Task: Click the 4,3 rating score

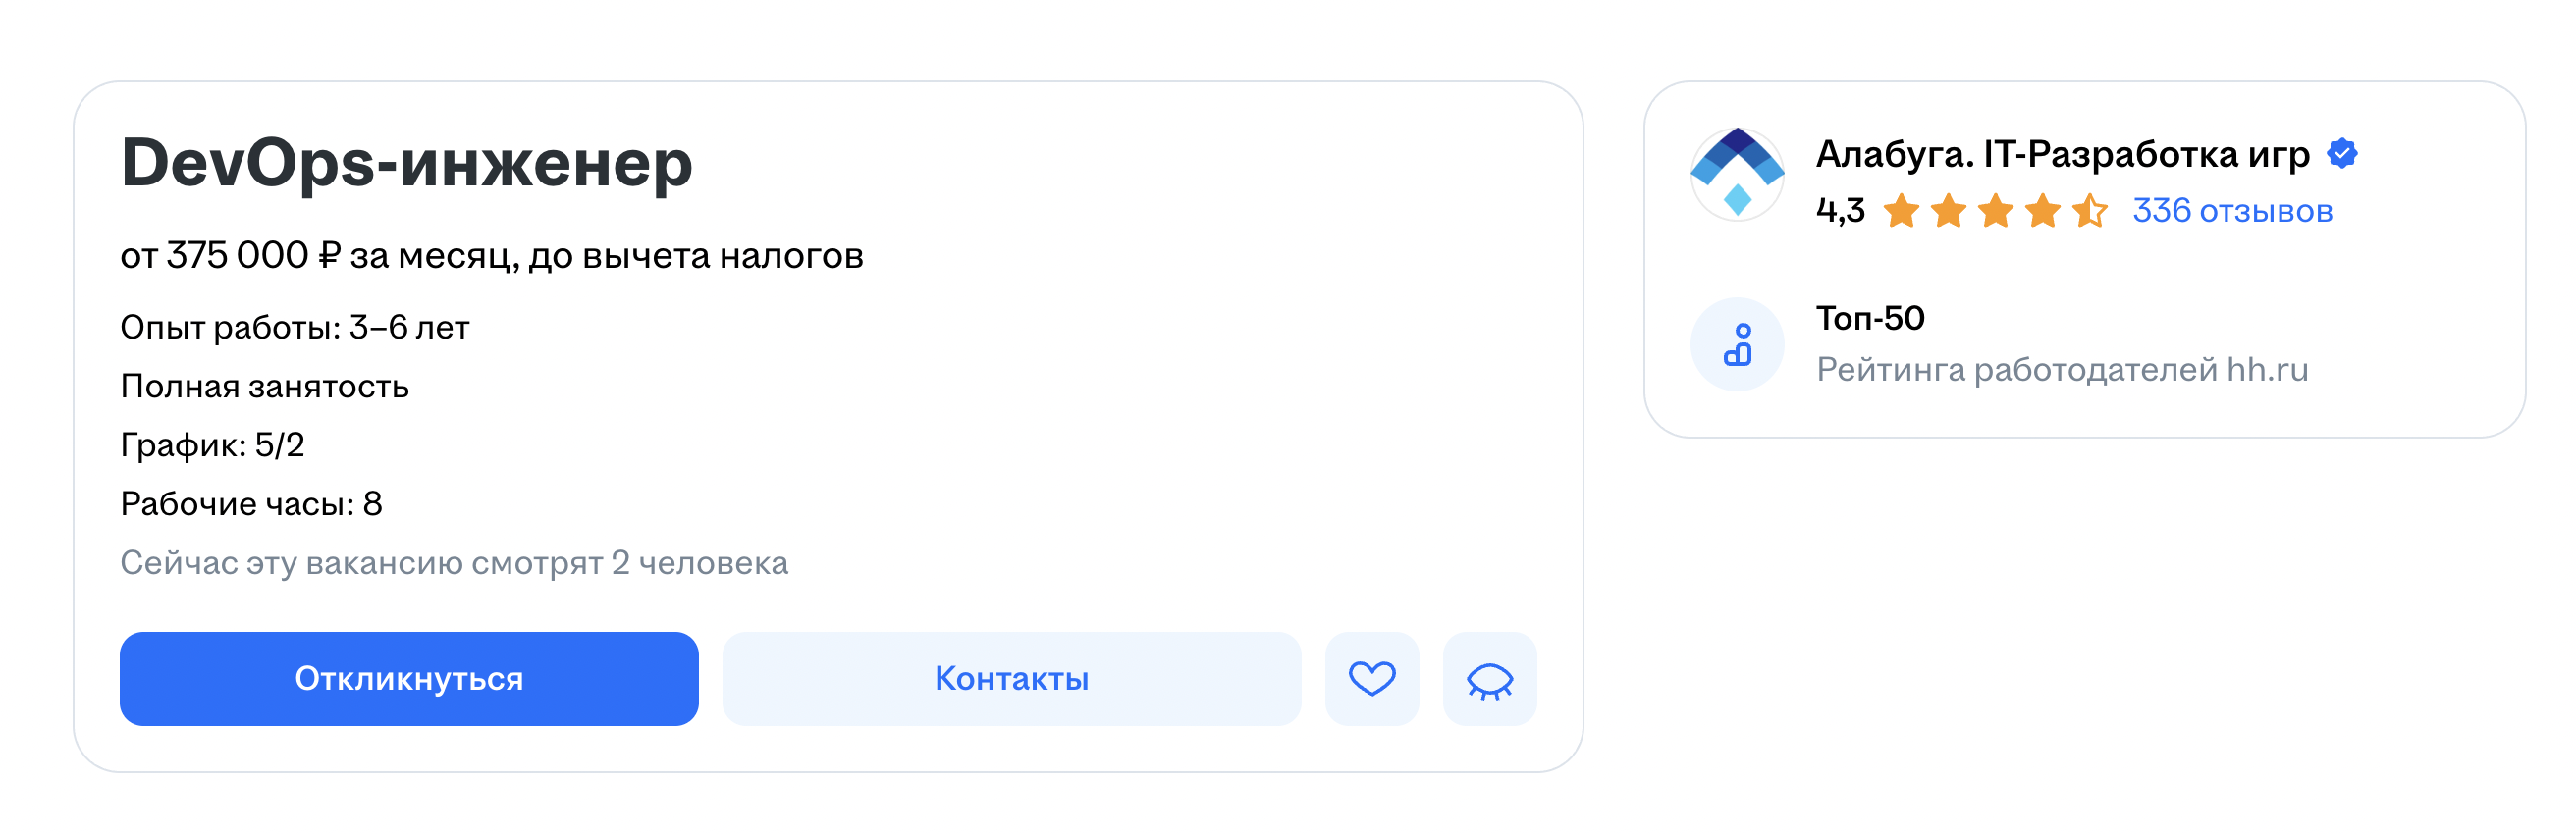Action: tap(1840, 211)
